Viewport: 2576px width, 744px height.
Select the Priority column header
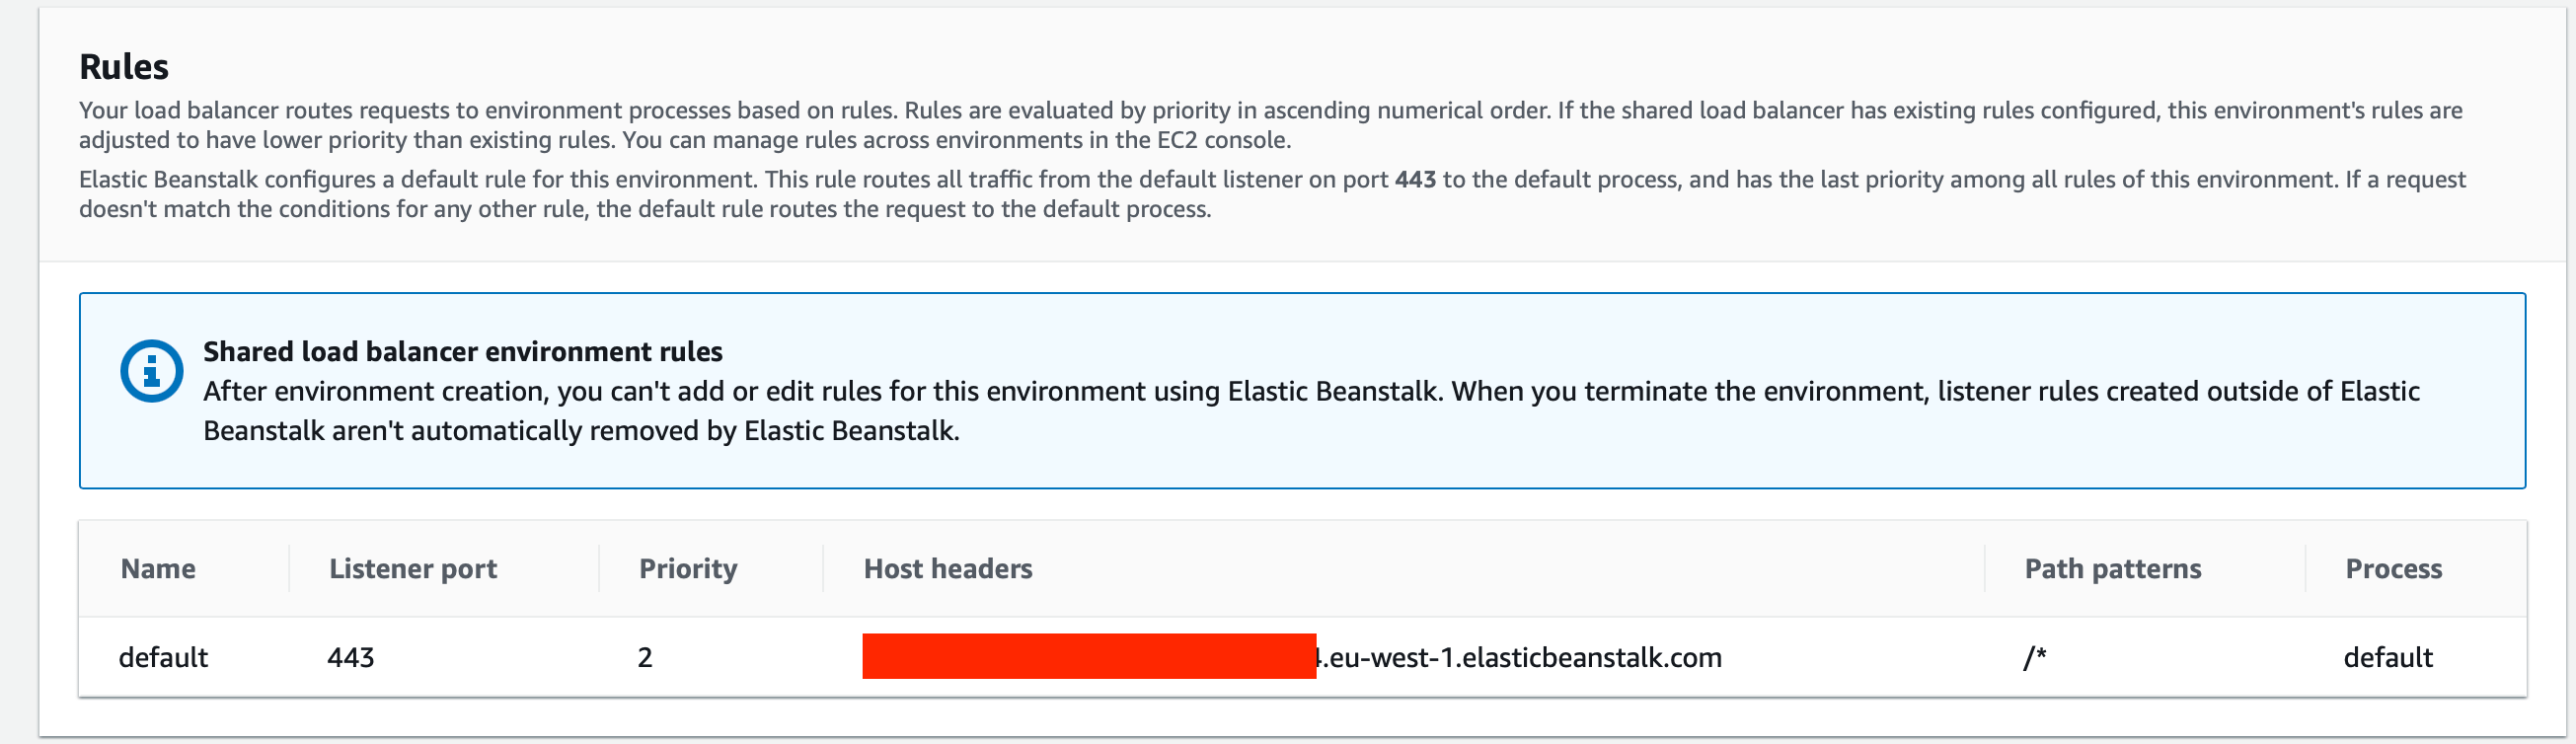[688, 568]
